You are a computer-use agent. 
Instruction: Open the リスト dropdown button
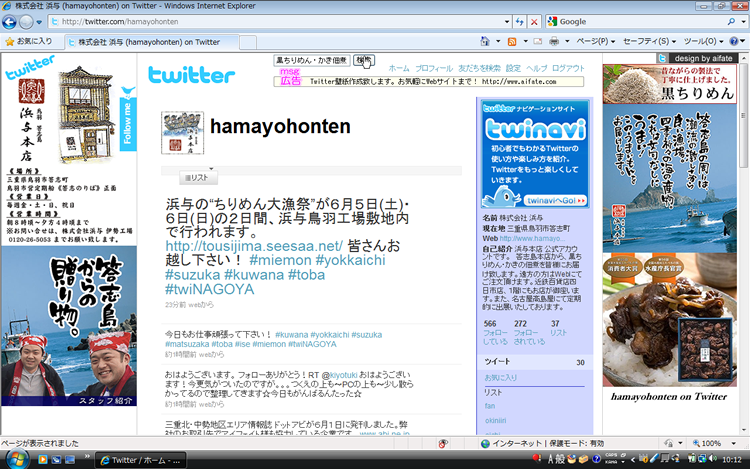click(x=199, y=178)
